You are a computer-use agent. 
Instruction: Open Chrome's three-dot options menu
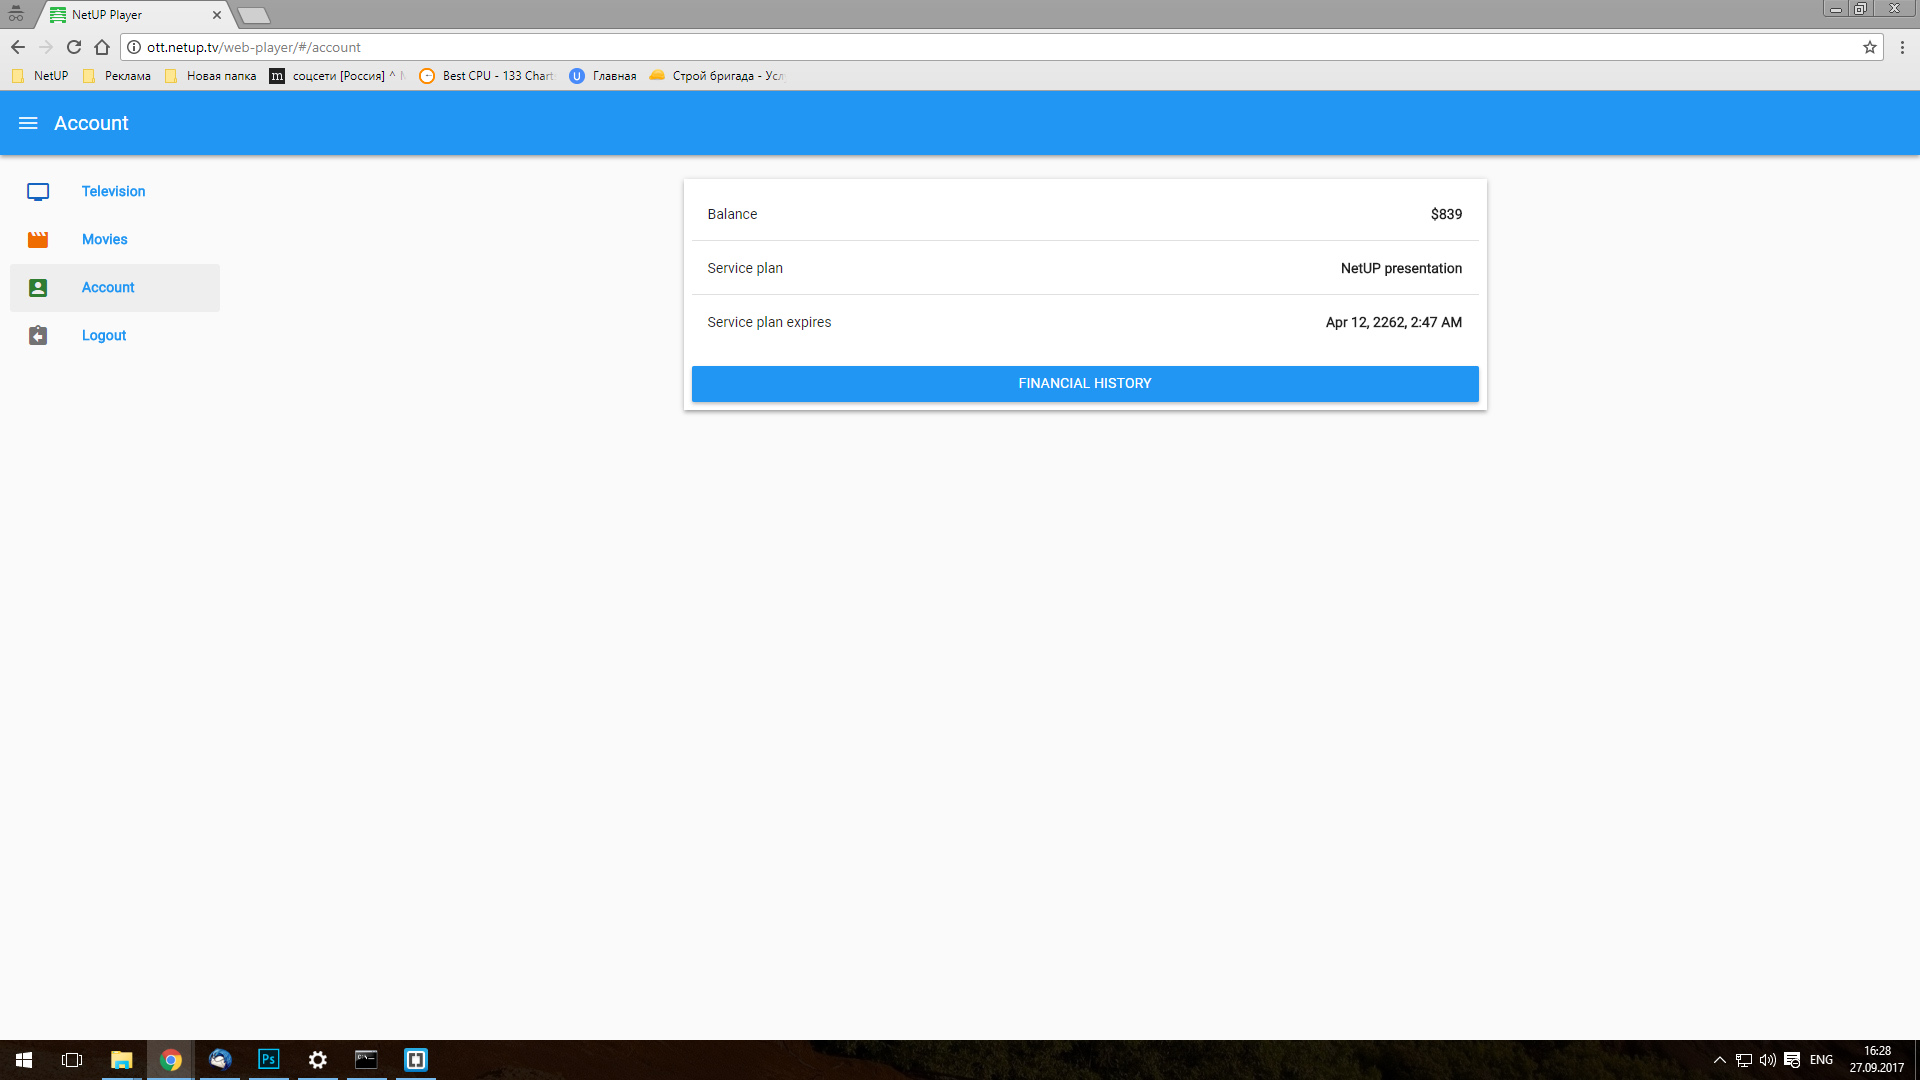[x=1902, y=47]
